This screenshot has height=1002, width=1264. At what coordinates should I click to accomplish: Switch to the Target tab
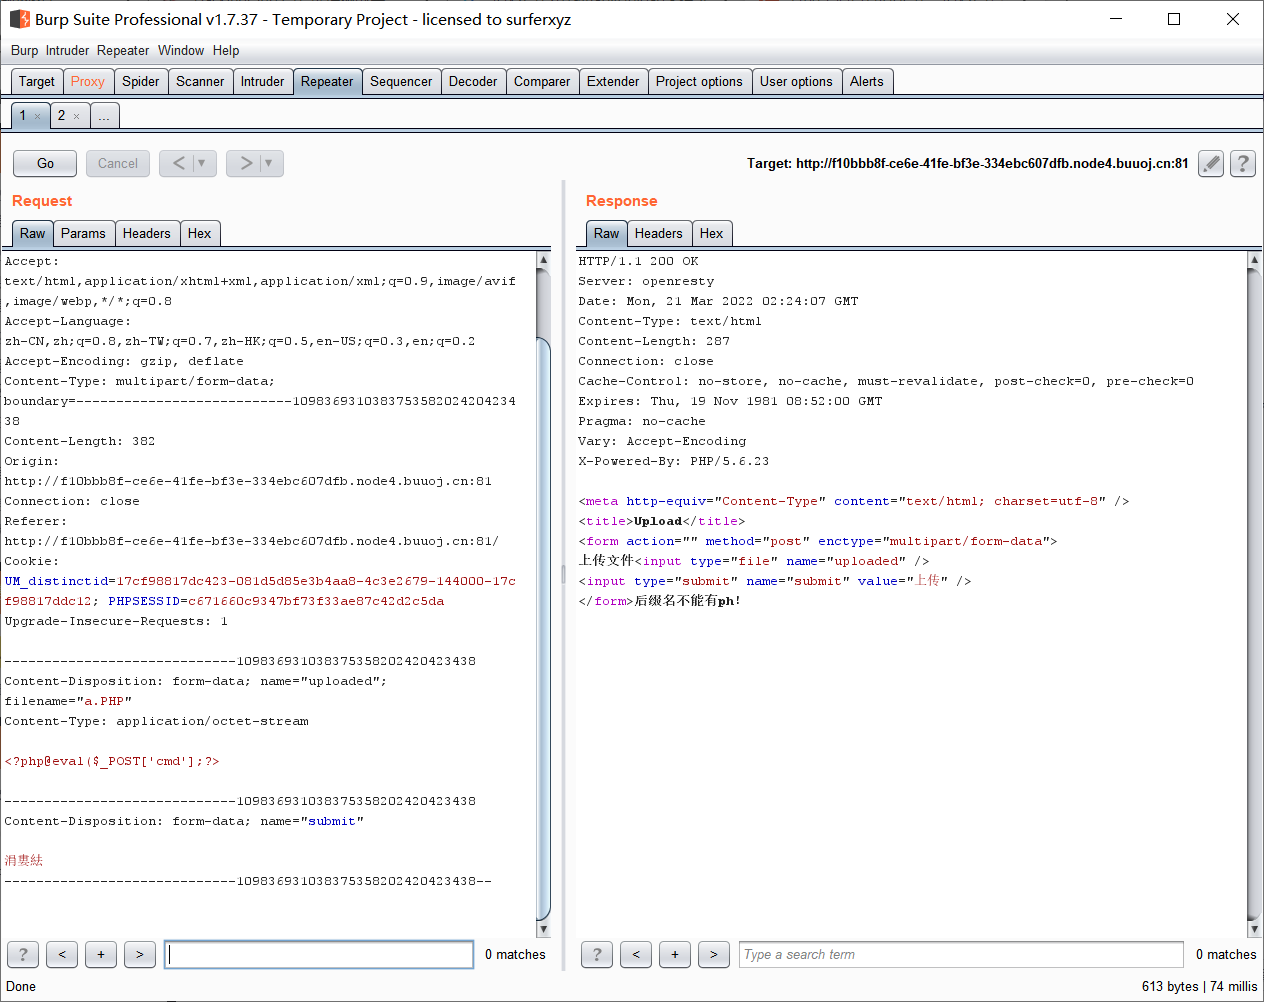click(x=37, y=82)
